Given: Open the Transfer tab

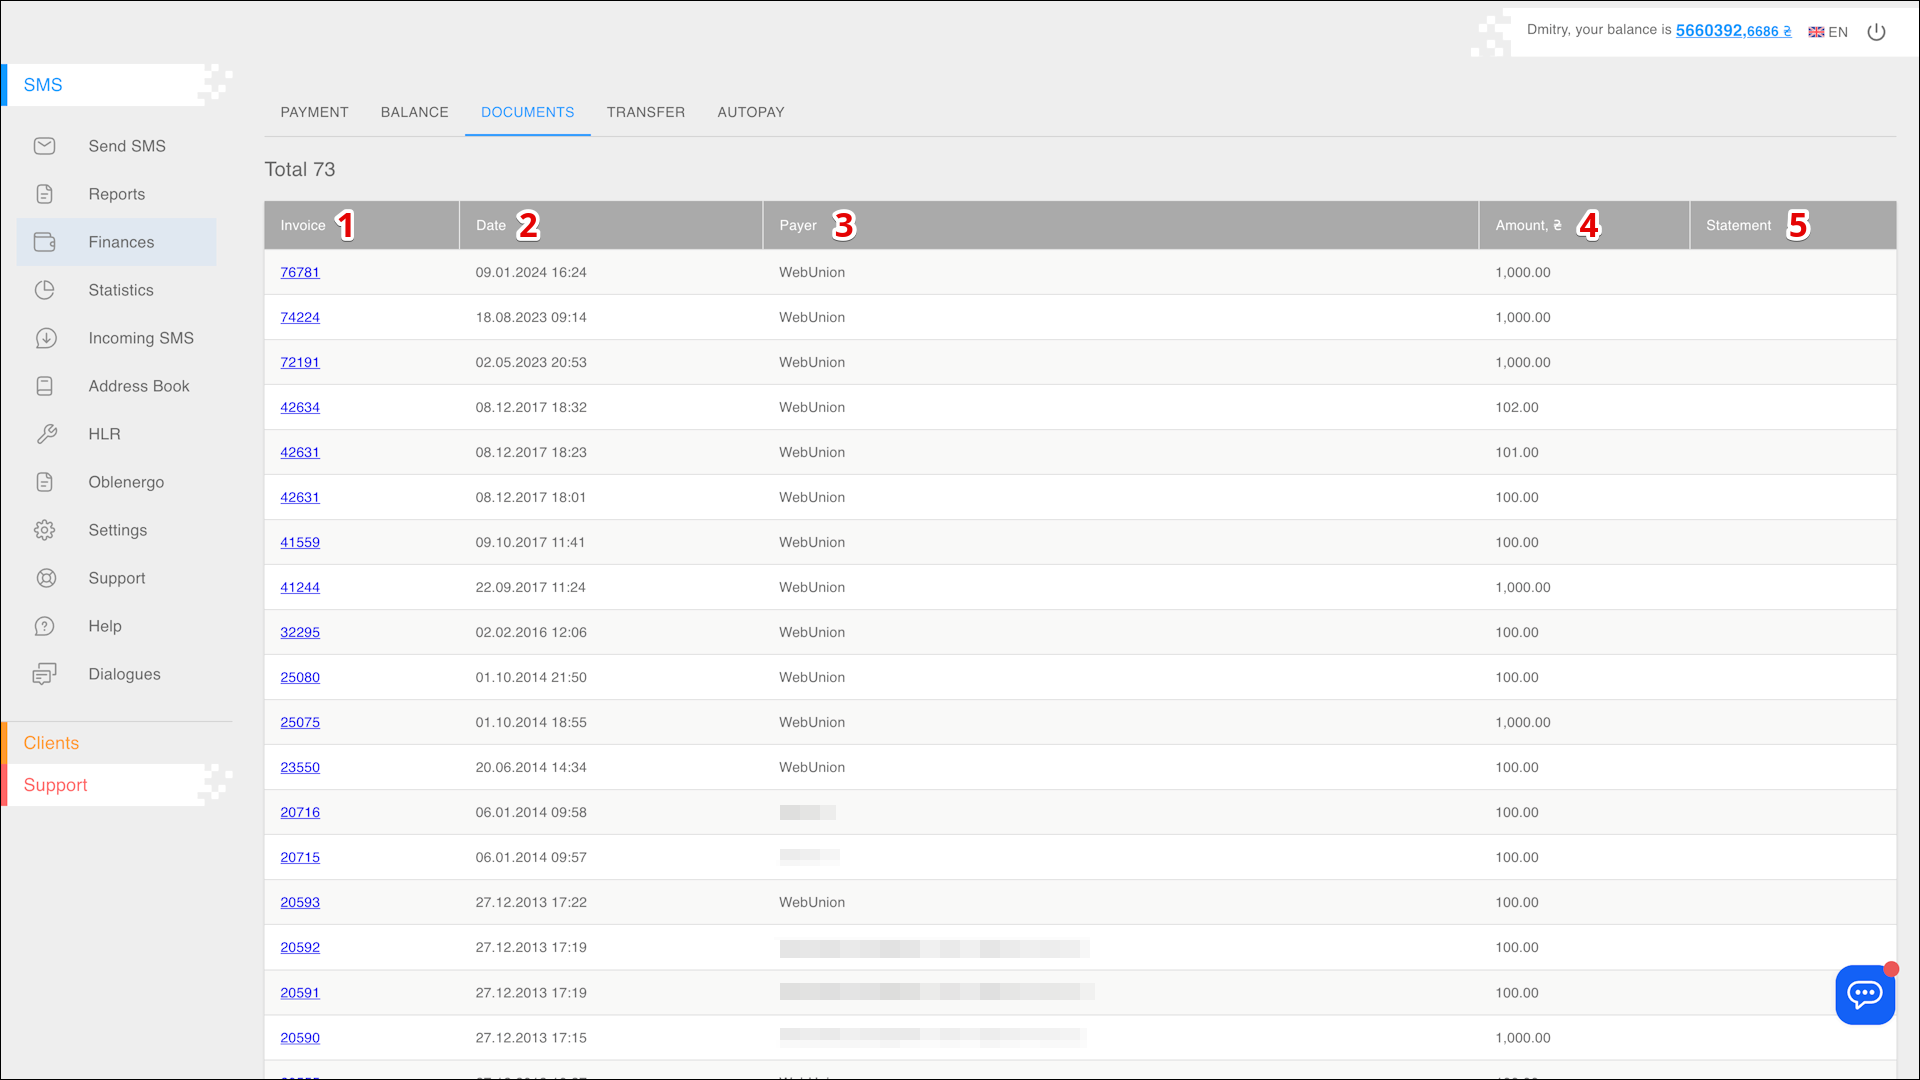Looking at the screenshot, I should pos(645,112).
